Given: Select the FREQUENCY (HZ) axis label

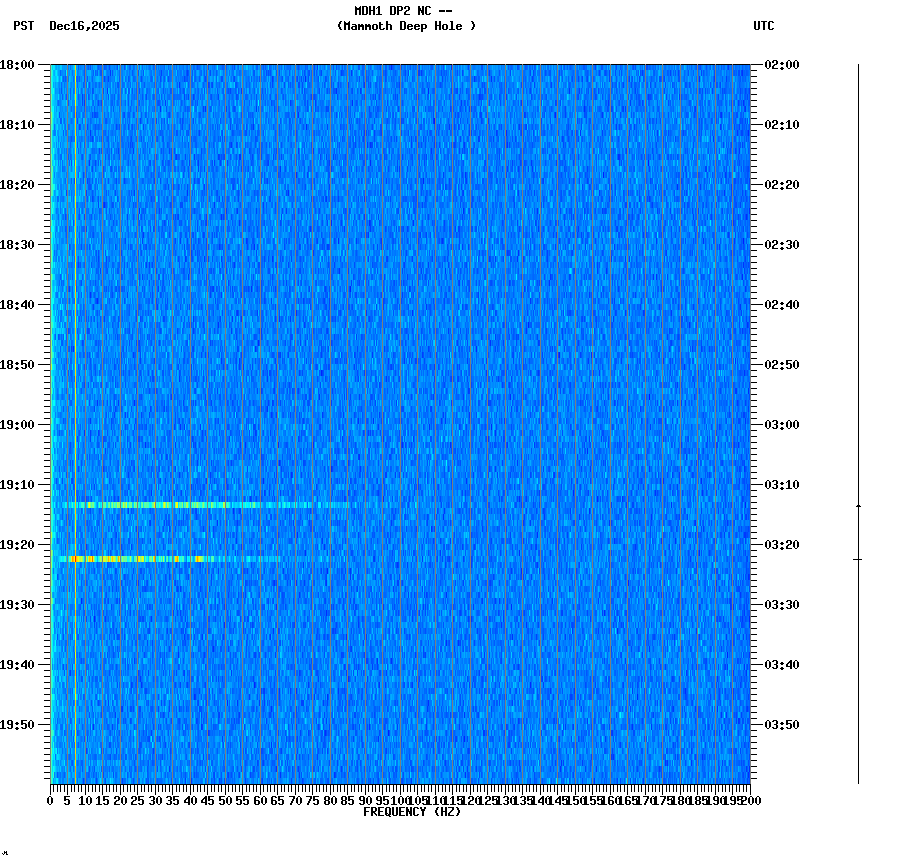Looking at the screenshot, I should (413, 811).
